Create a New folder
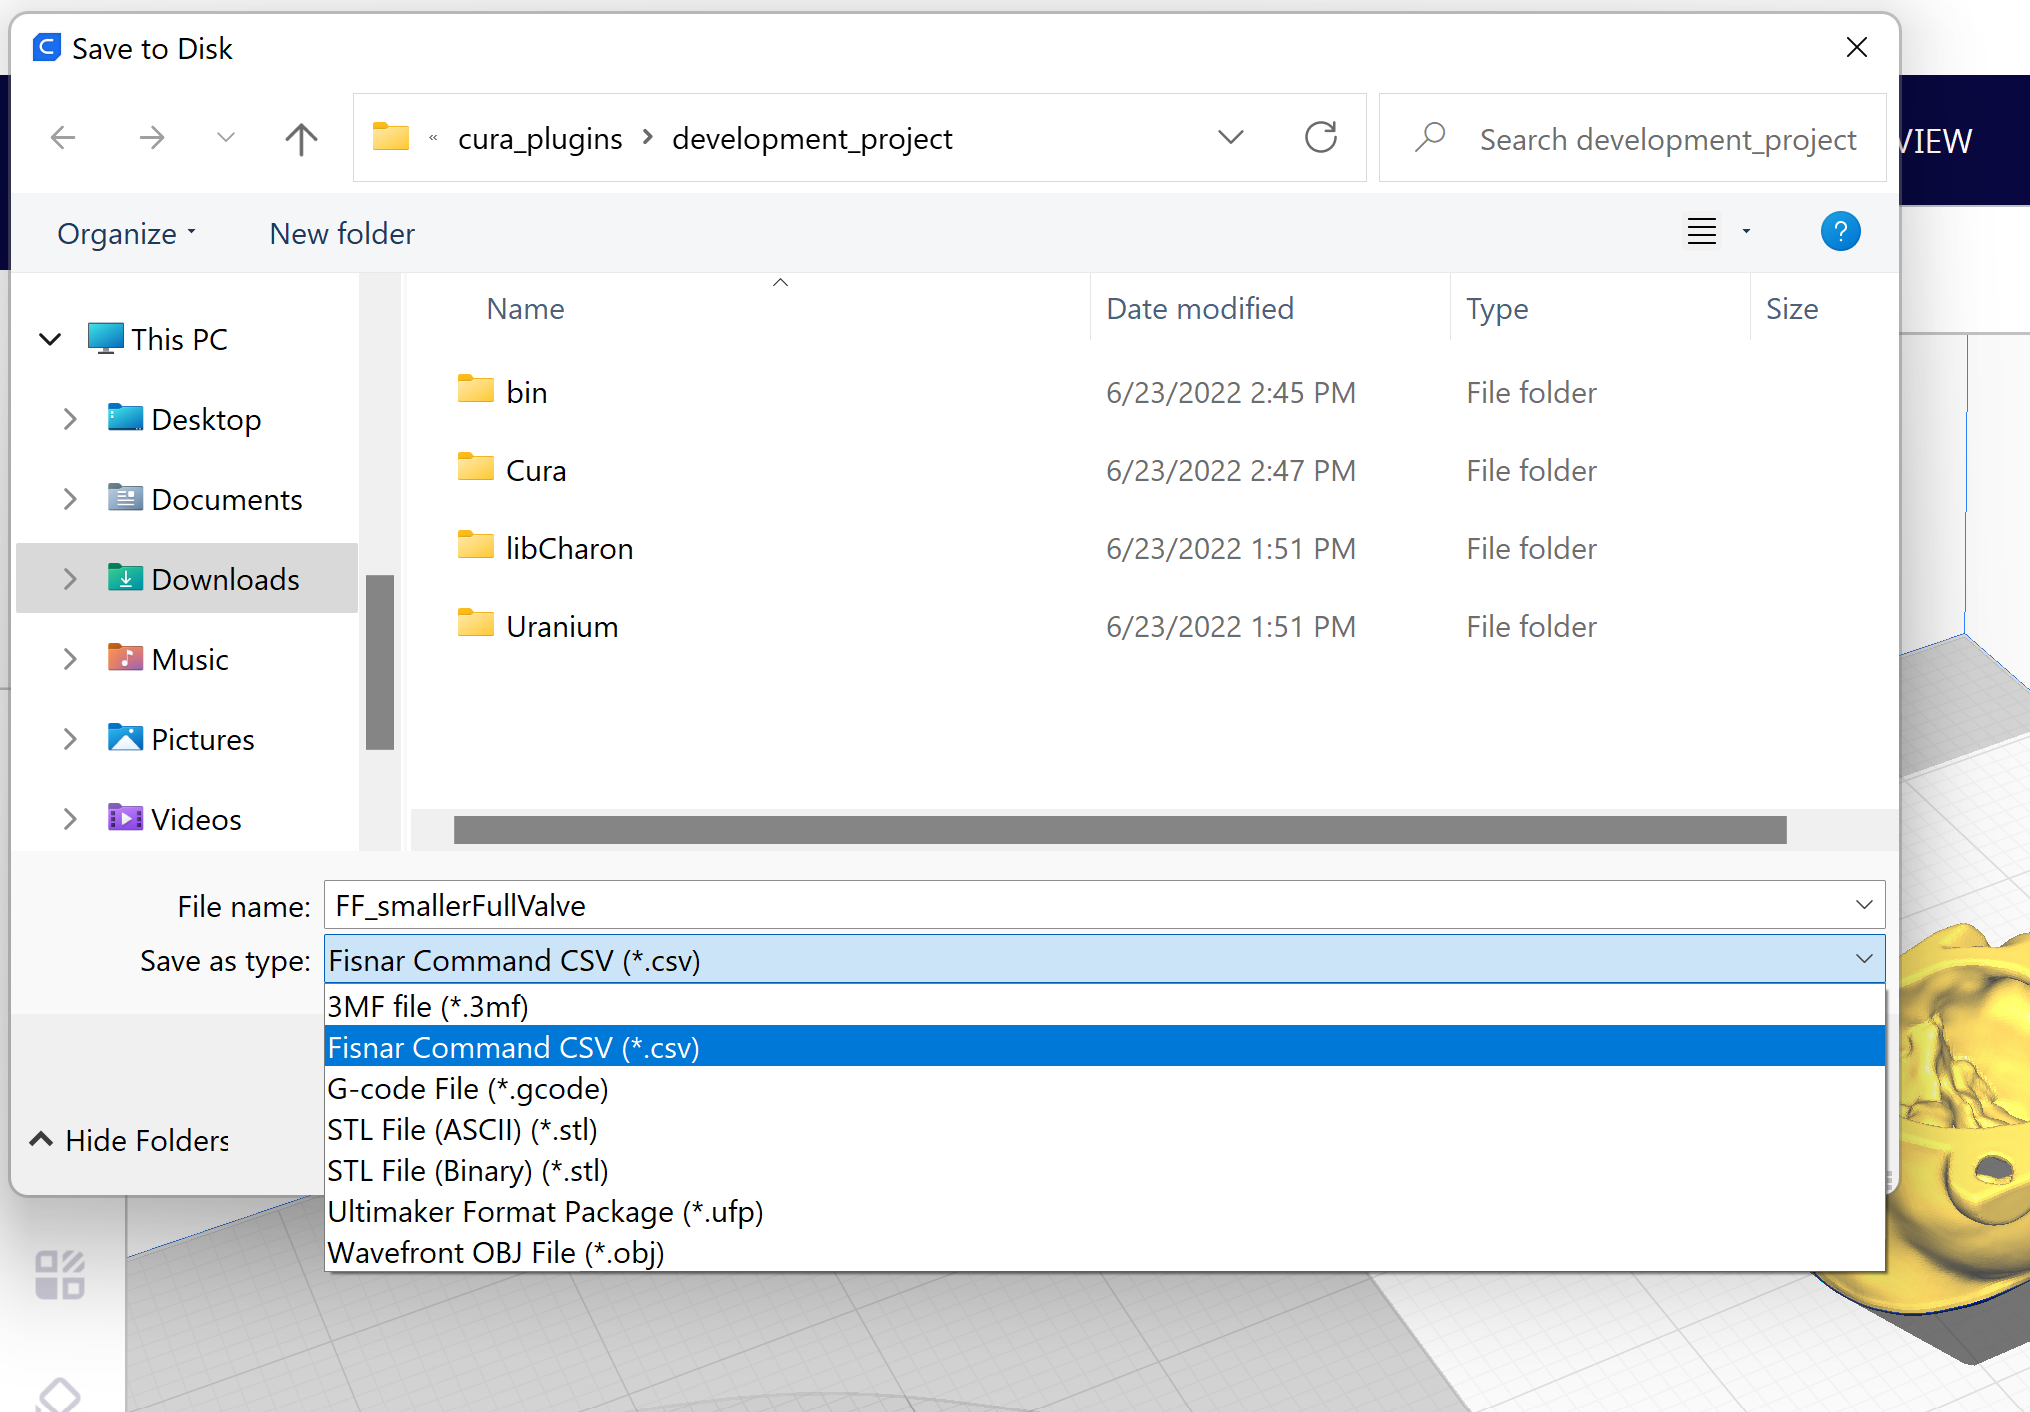Image resolution: width=2030 pixels, height=1412 pixels. (342, 233)
